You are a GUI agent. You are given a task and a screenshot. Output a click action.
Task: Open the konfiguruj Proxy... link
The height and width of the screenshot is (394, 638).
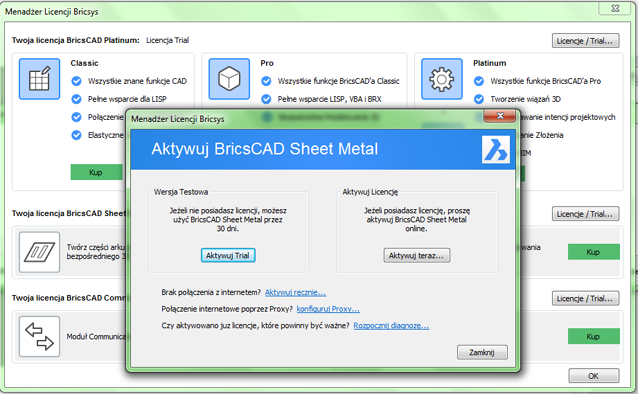pos(328,309)
